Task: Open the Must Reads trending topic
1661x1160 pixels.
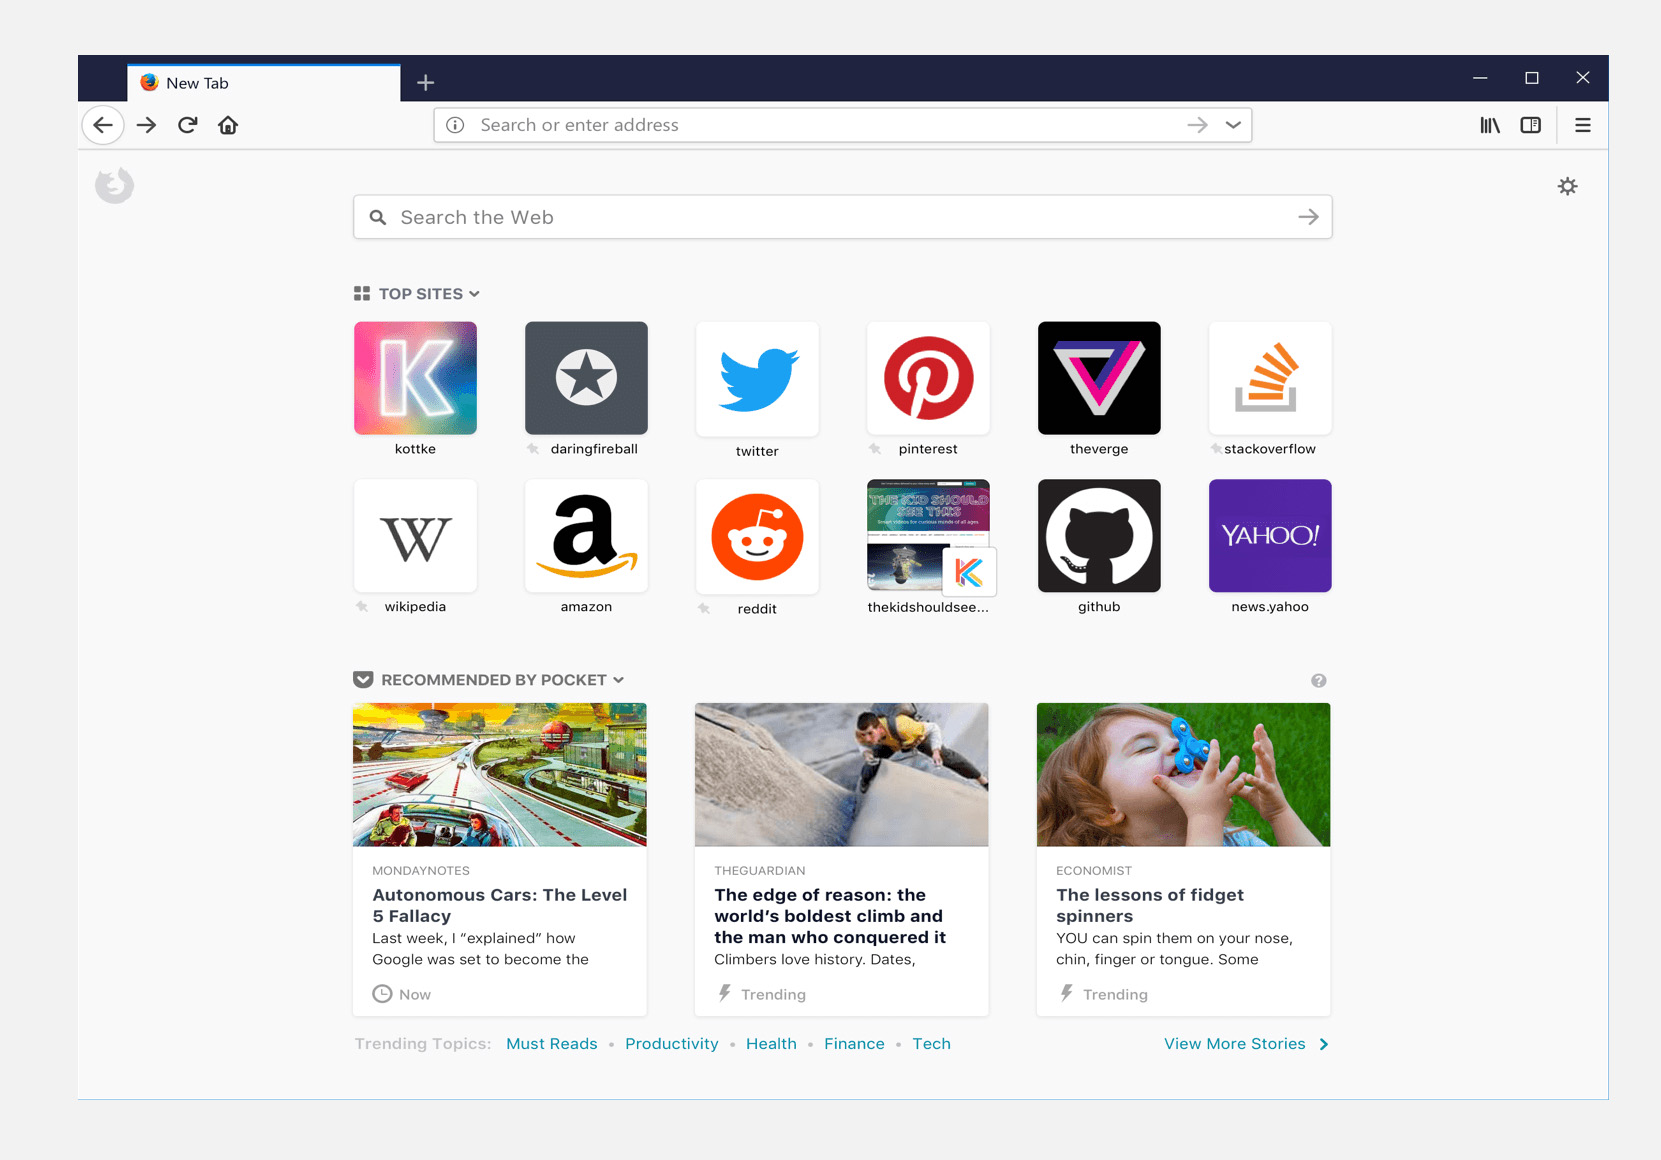Action: coord(552,1044)
